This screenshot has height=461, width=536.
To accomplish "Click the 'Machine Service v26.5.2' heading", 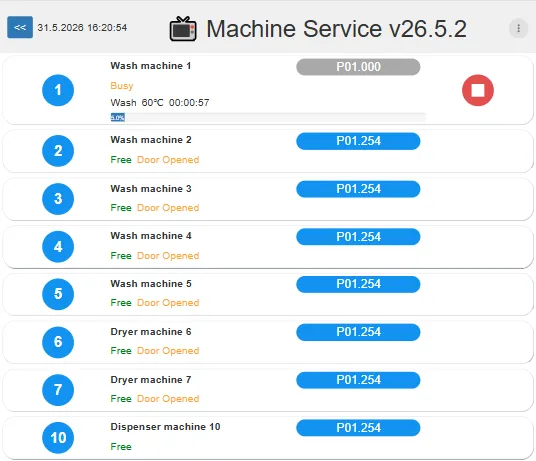I will pyautogui.click(x=336, y=29).
